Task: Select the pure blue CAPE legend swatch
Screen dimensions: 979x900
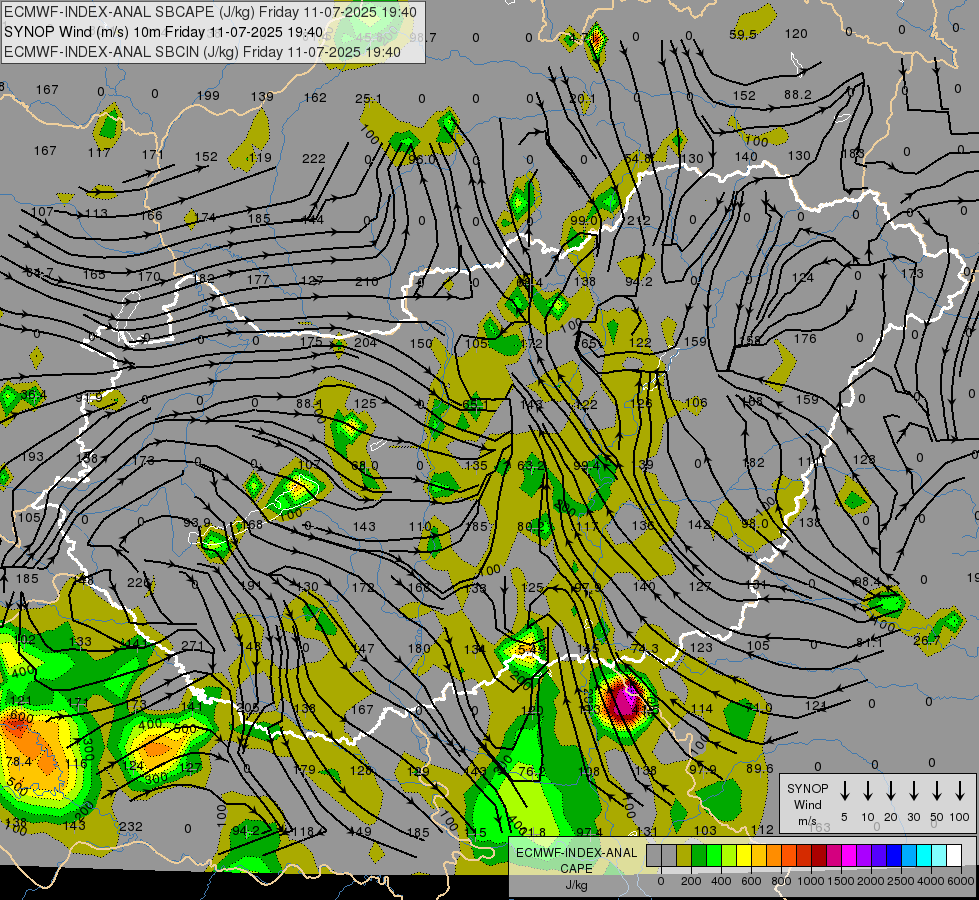Action: click(893, 856)
